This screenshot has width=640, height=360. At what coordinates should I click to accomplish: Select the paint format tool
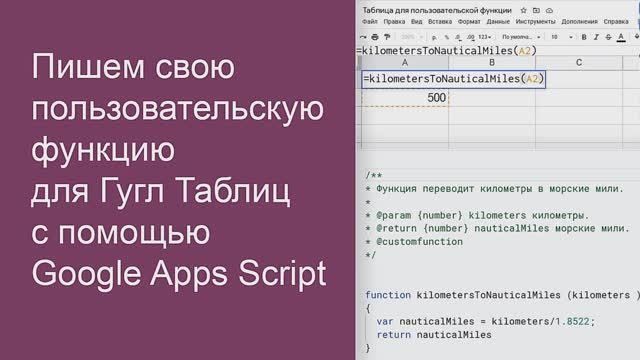click(x=387, y=37)
